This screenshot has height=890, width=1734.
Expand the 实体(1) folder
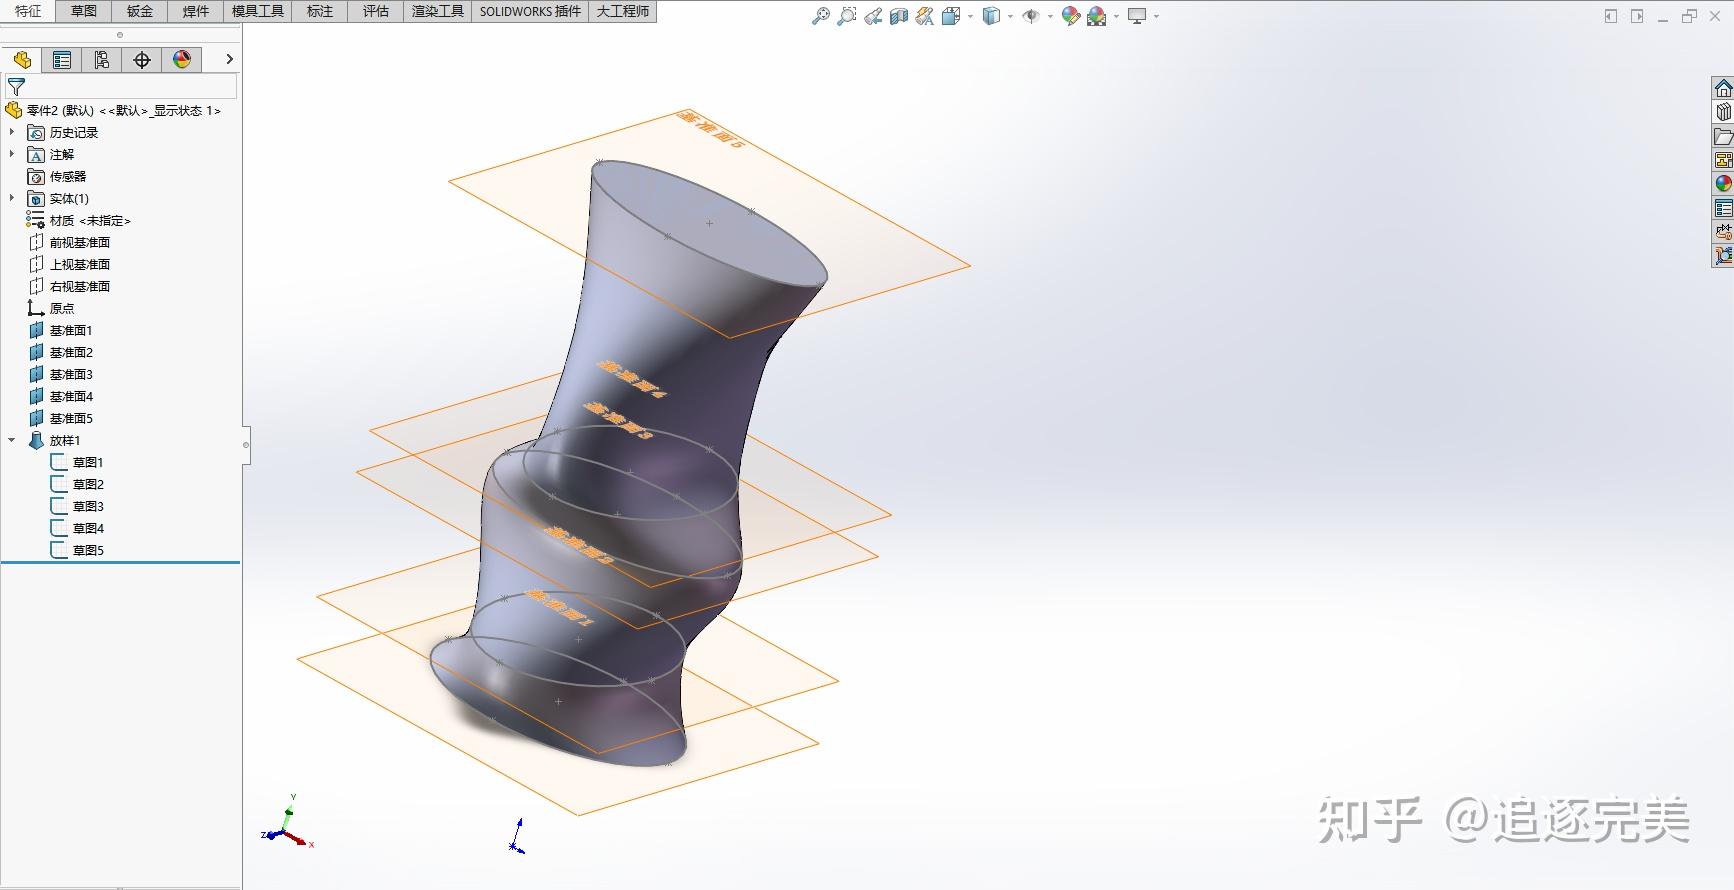[x=12, y=198]
